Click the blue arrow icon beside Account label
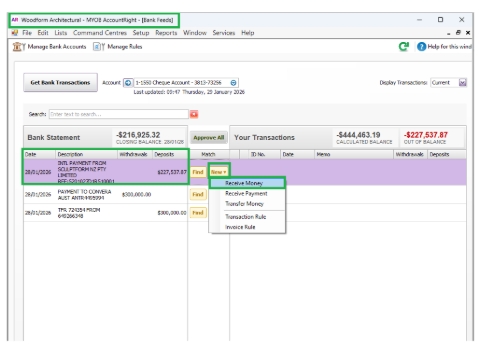This screenshot has width=480, height=360. [x=128, y=83]
